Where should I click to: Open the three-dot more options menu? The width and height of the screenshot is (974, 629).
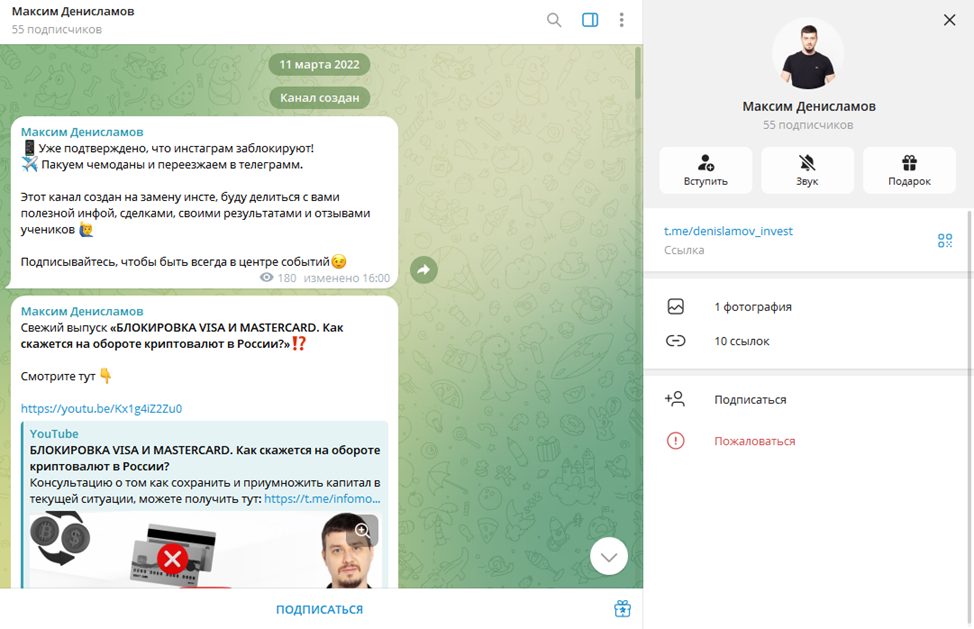pos(622,20)
